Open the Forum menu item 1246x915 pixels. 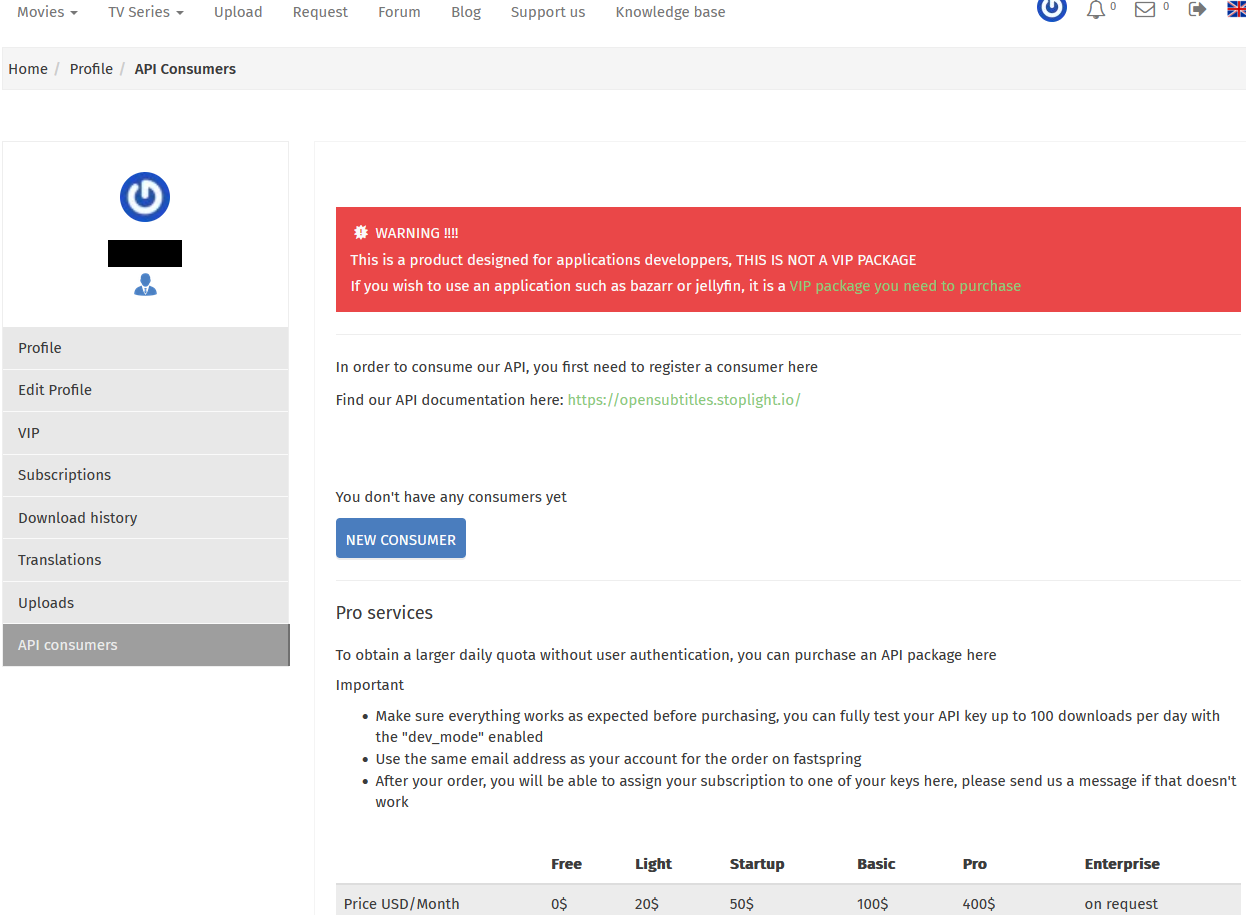pos(399,12)
